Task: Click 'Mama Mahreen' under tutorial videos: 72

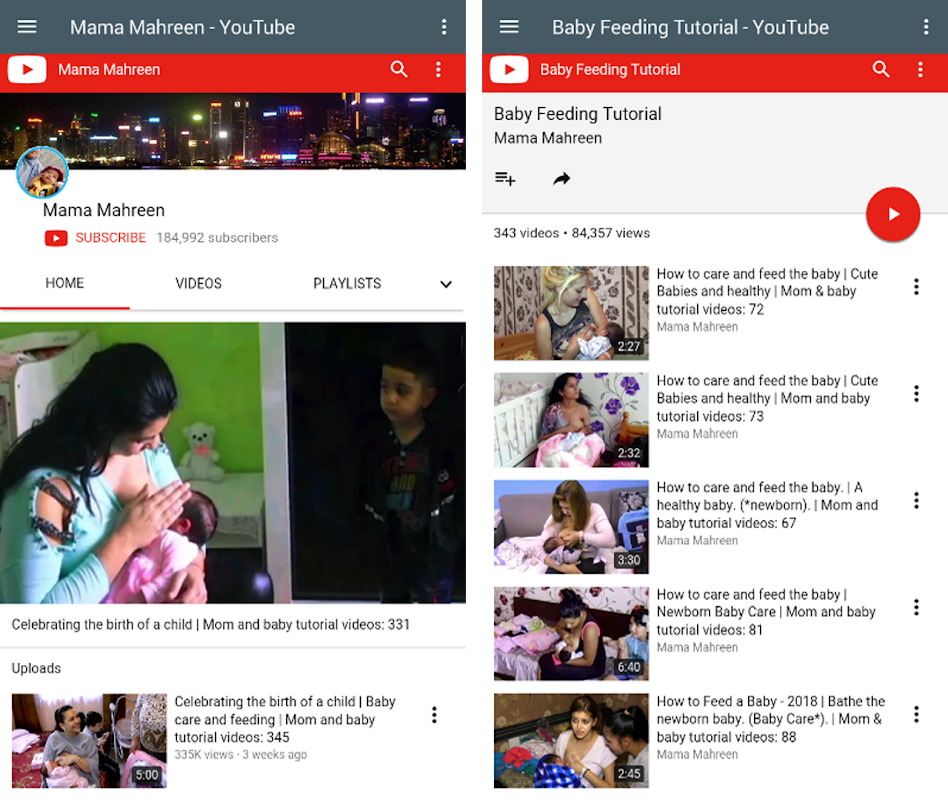Action: point(697,327)
